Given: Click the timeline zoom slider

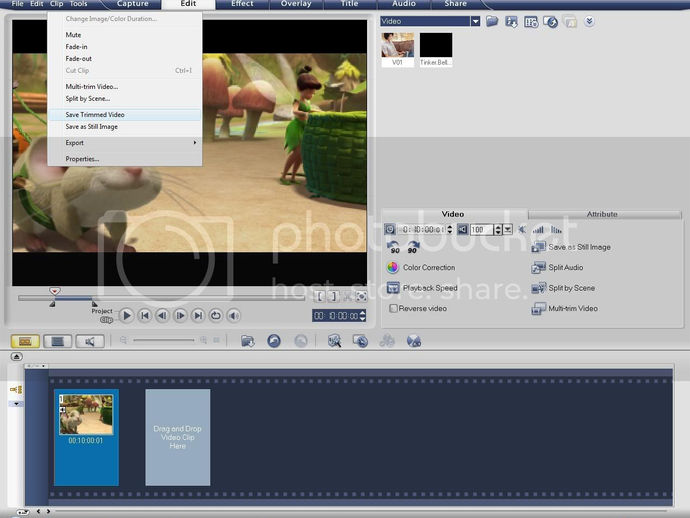Looking at the screenshot, I should [x=164, y=340].
